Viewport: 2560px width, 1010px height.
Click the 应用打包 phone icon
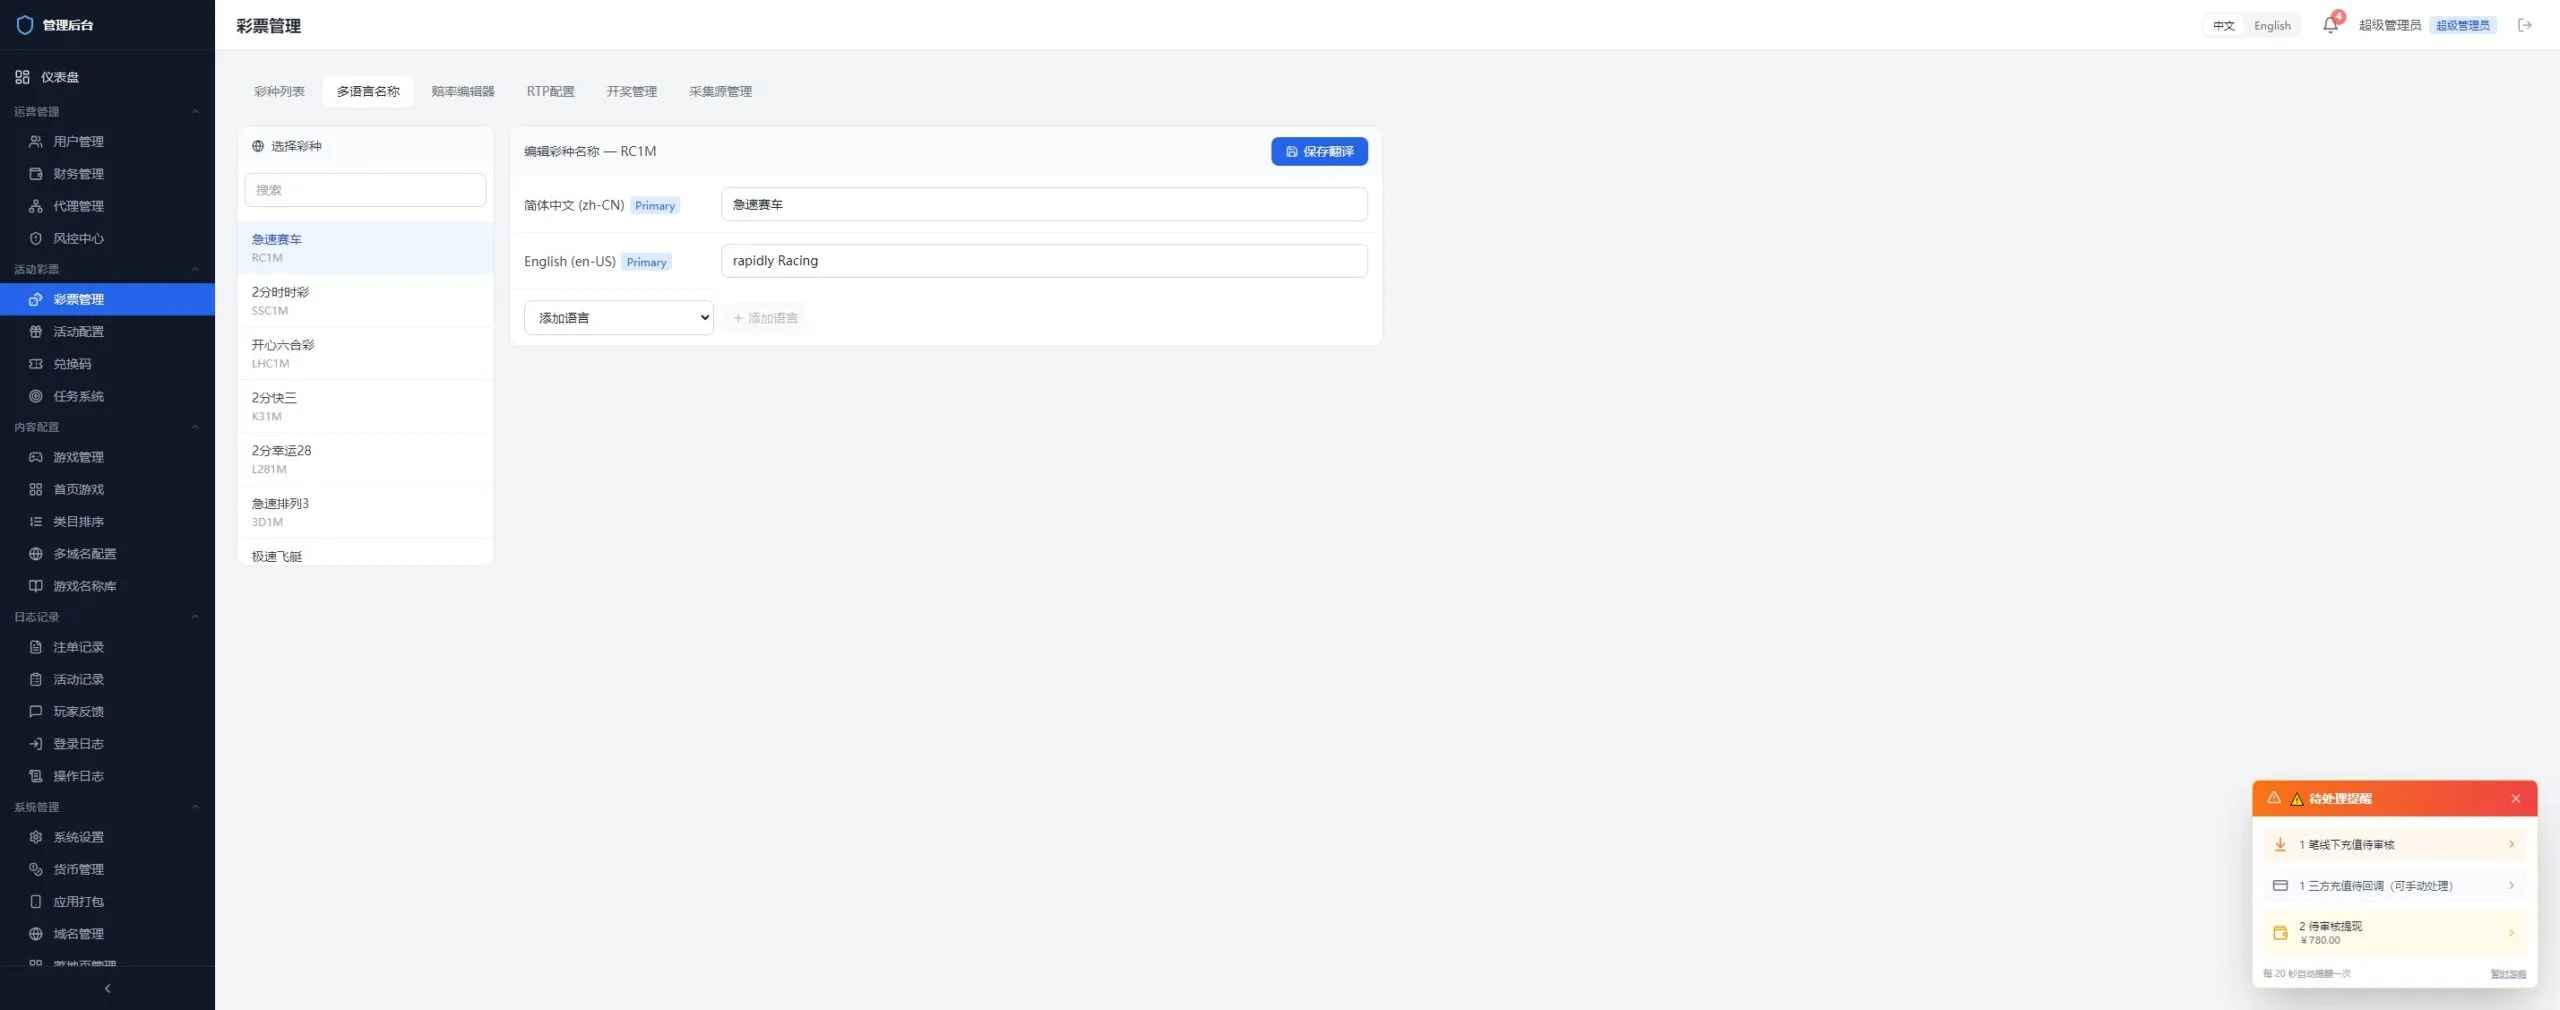click(x=36, y=901)
